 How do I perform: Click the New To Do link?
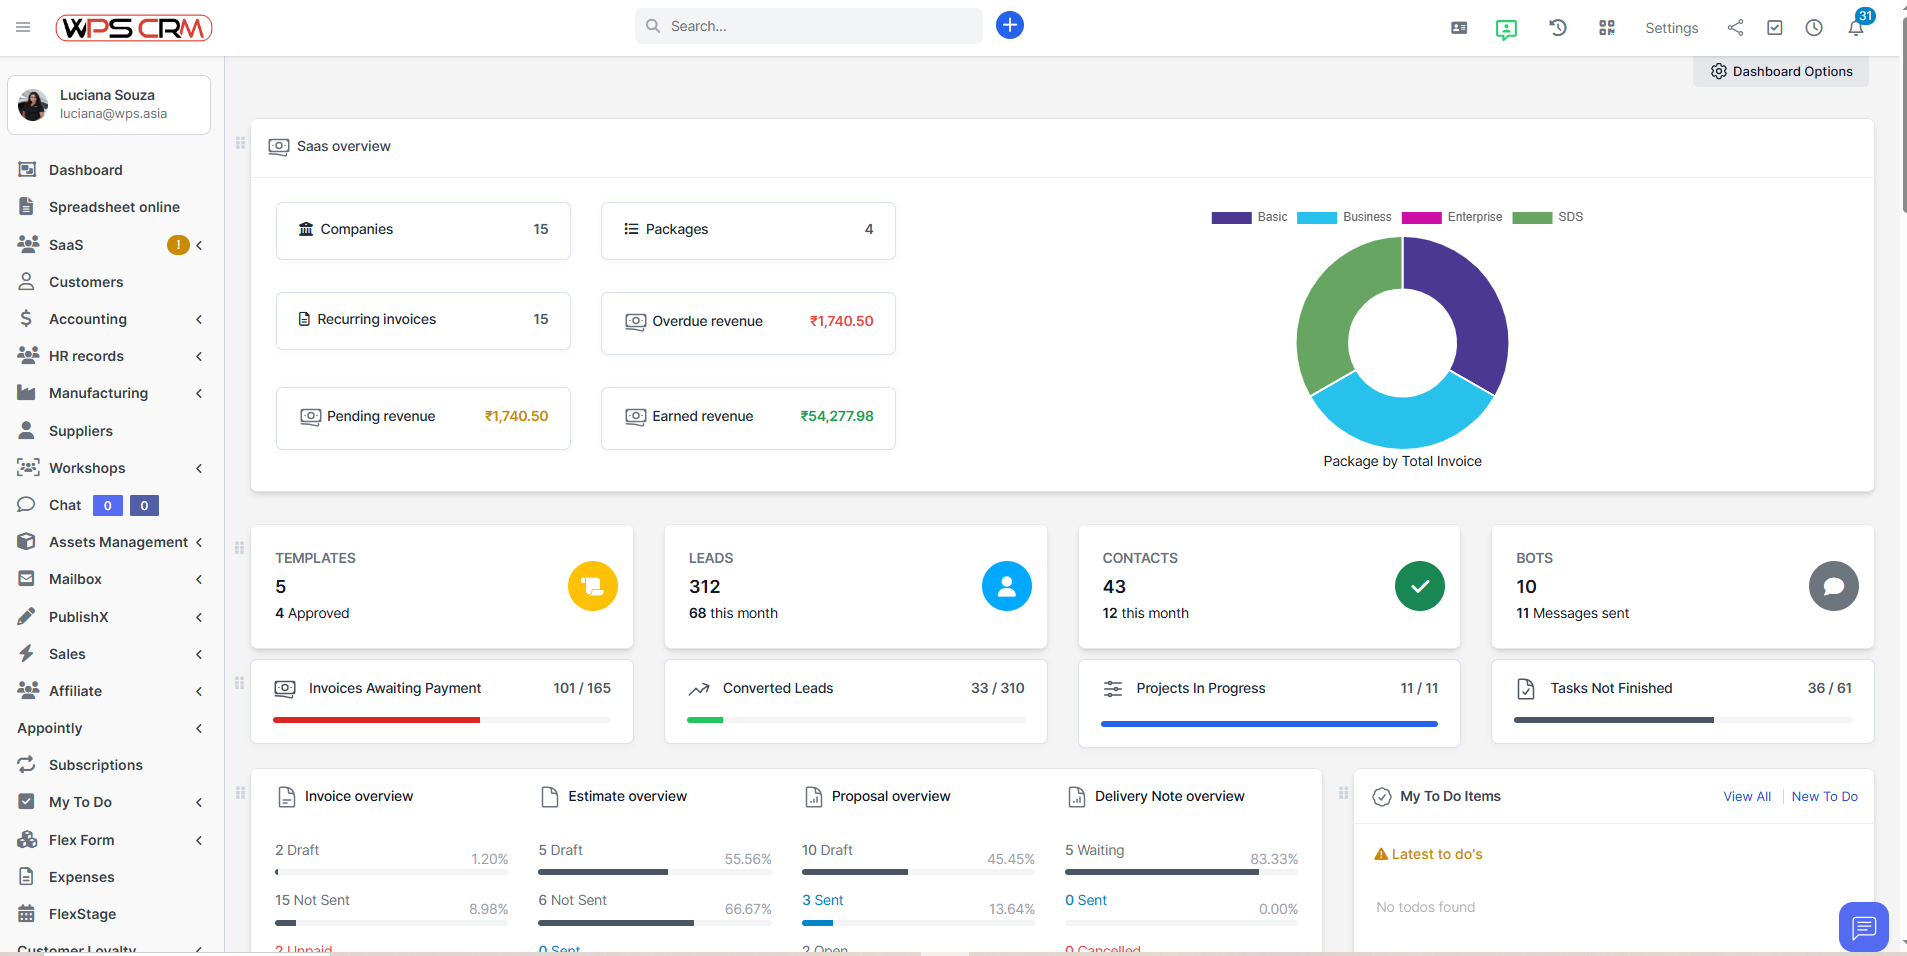tap(1824, 797)
